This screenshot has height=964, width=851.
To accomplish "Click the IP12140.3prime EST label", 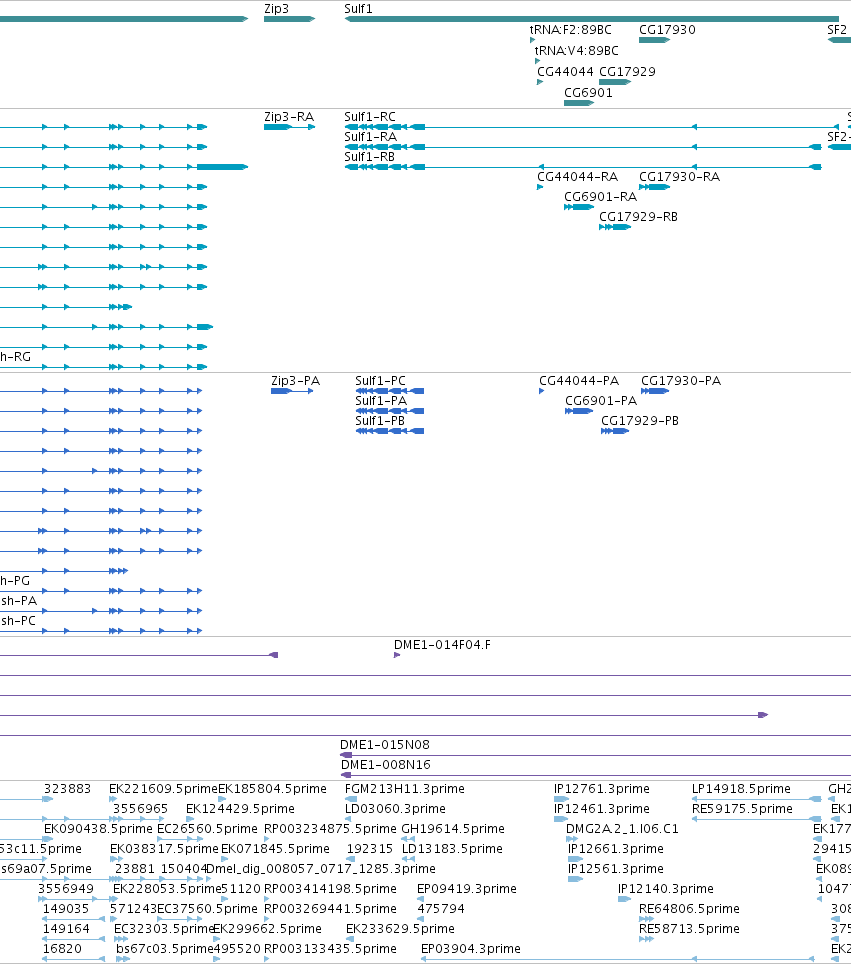I will (666, 888).
